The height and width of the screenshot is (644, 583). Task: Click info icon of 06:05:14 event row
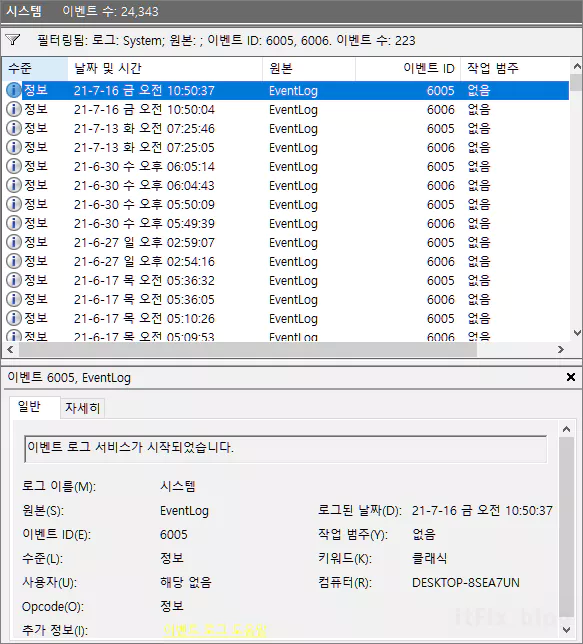pos(14,166)
